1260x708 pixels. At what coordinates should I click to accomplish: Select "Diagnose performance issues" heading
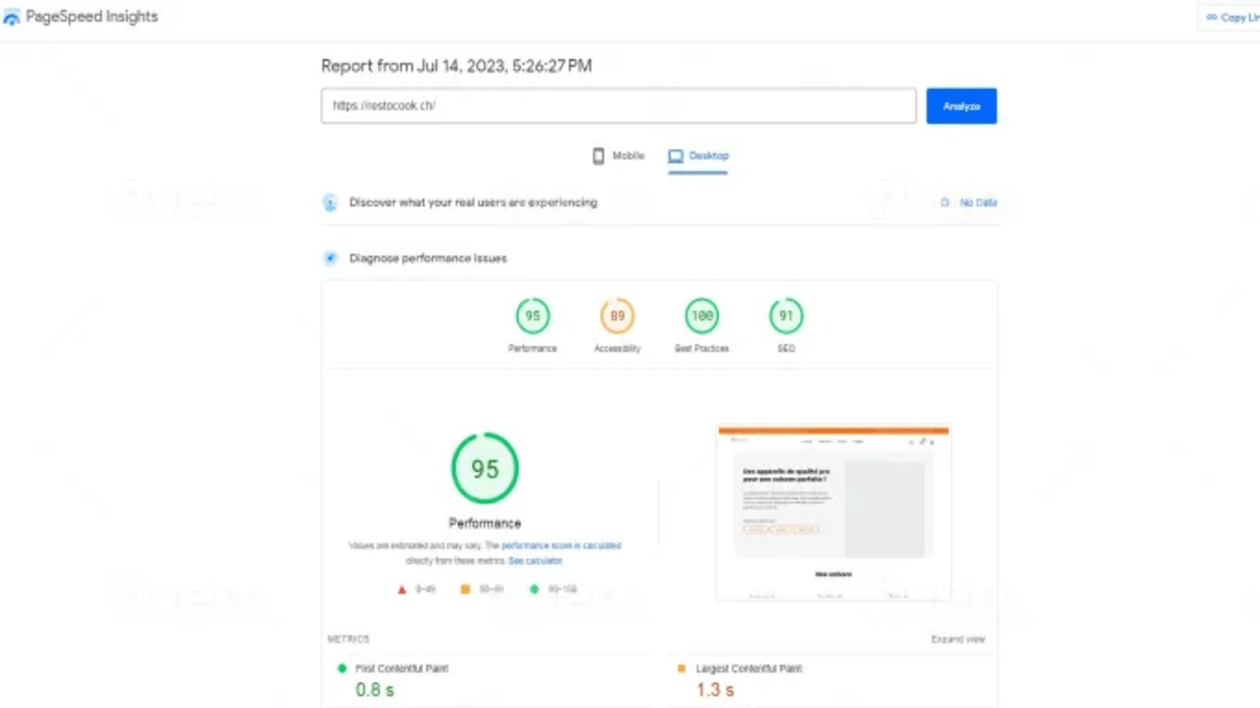pyautogui.click(x=428, y=258)
